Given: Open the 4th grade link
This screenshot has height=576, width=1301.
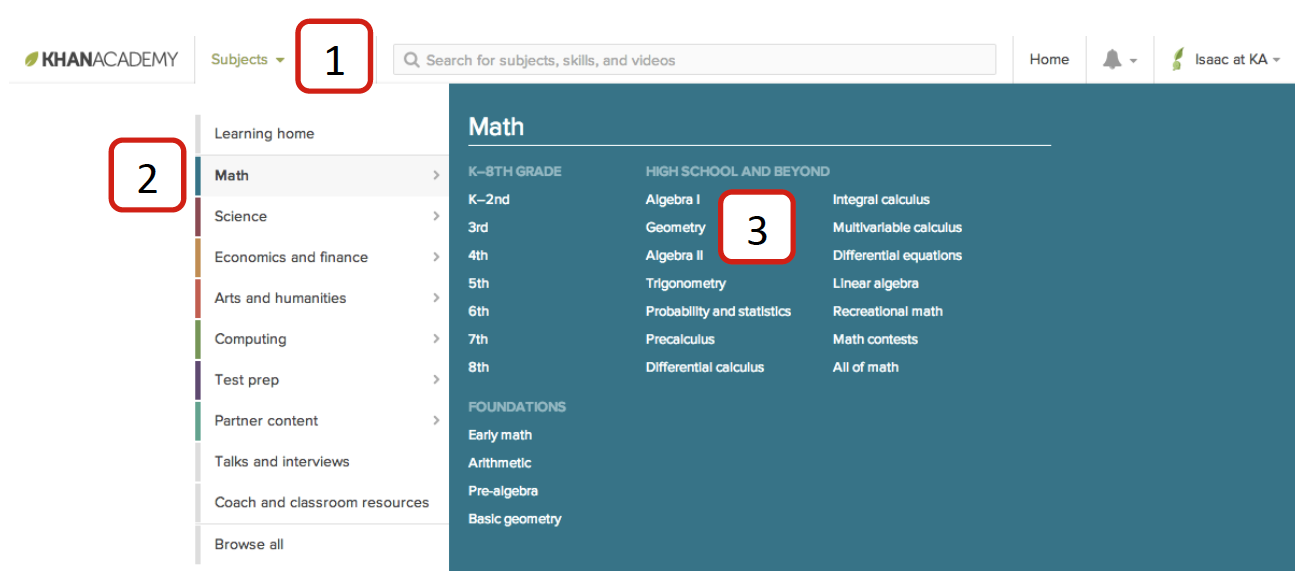Looking at the screenshot, I should [x=478, y=256].
